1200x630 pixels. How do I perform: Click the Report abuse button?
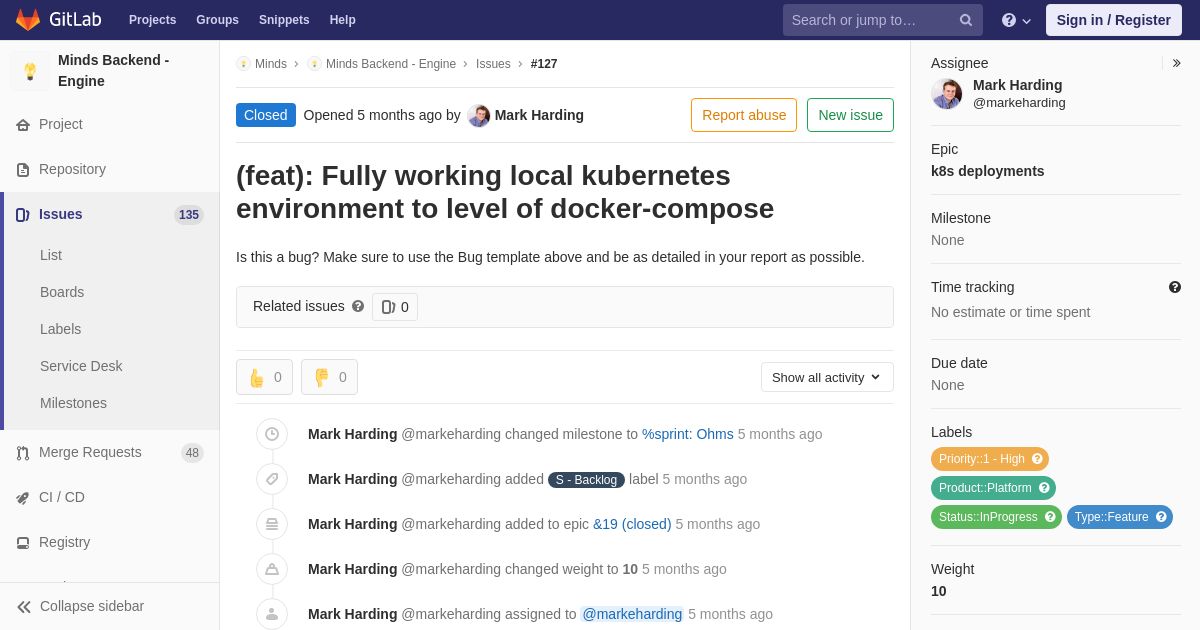click(744, 115)
